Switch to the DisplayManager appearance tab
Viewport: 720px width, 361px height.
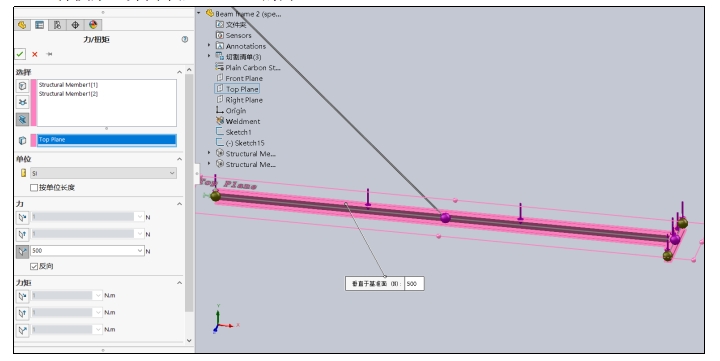[93, 25]
